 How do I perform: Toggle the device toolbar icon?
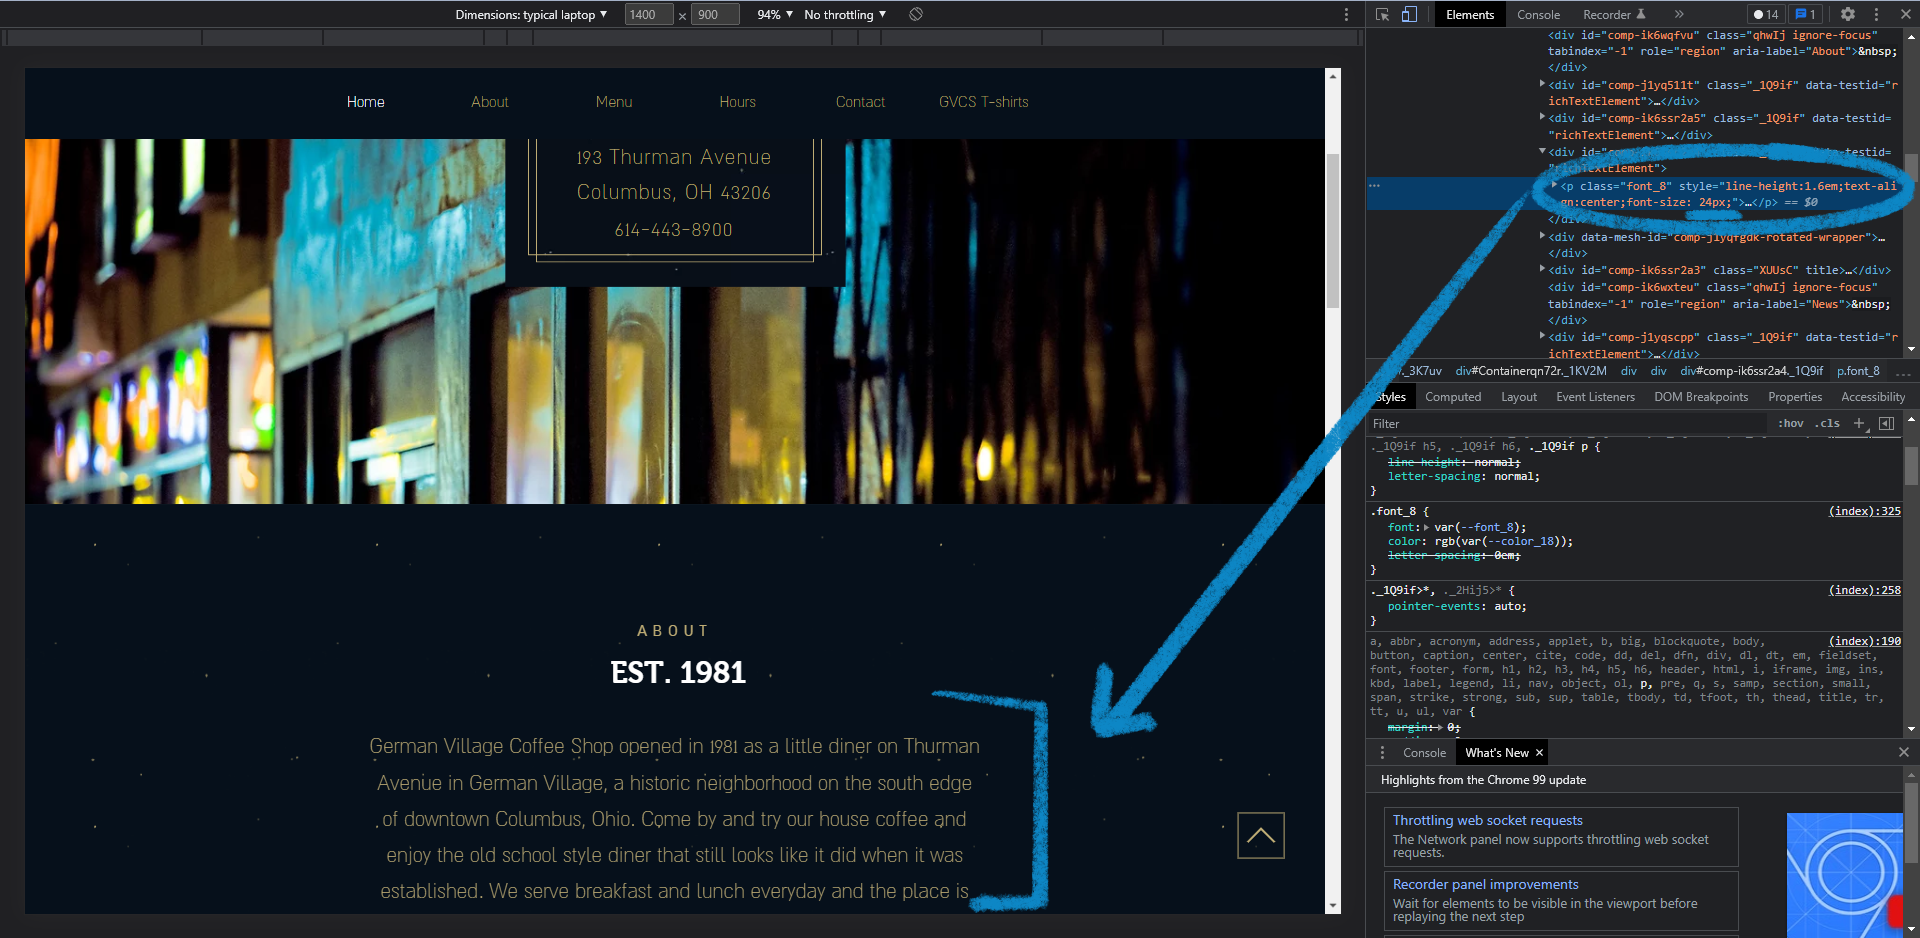point(1409,14)
